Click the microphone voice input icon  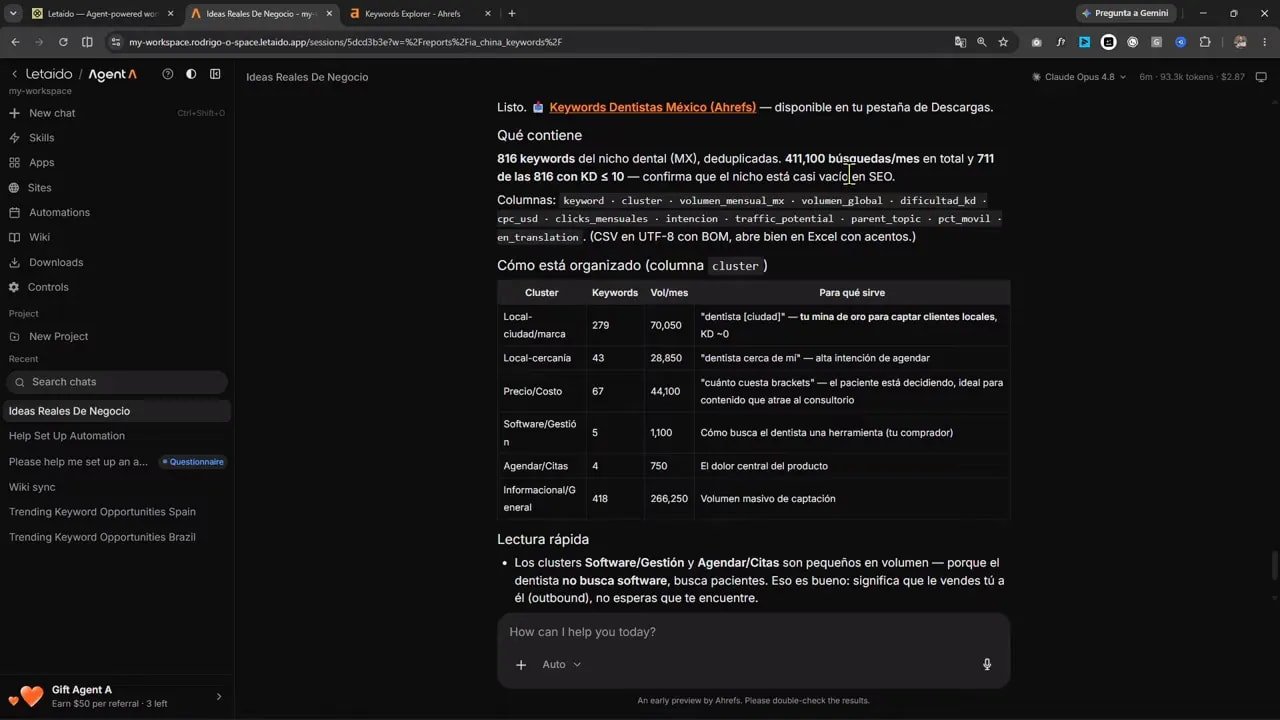tap(987, 665)
